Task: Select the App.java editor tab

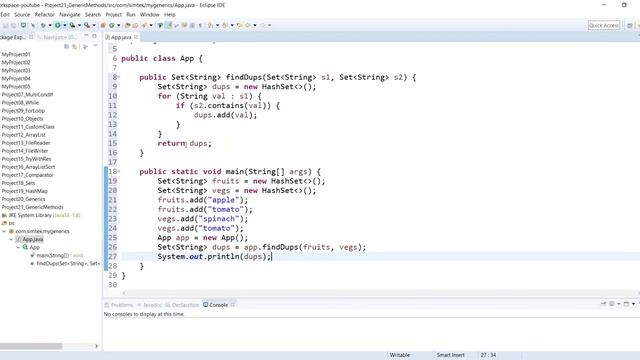Action: 121,37
